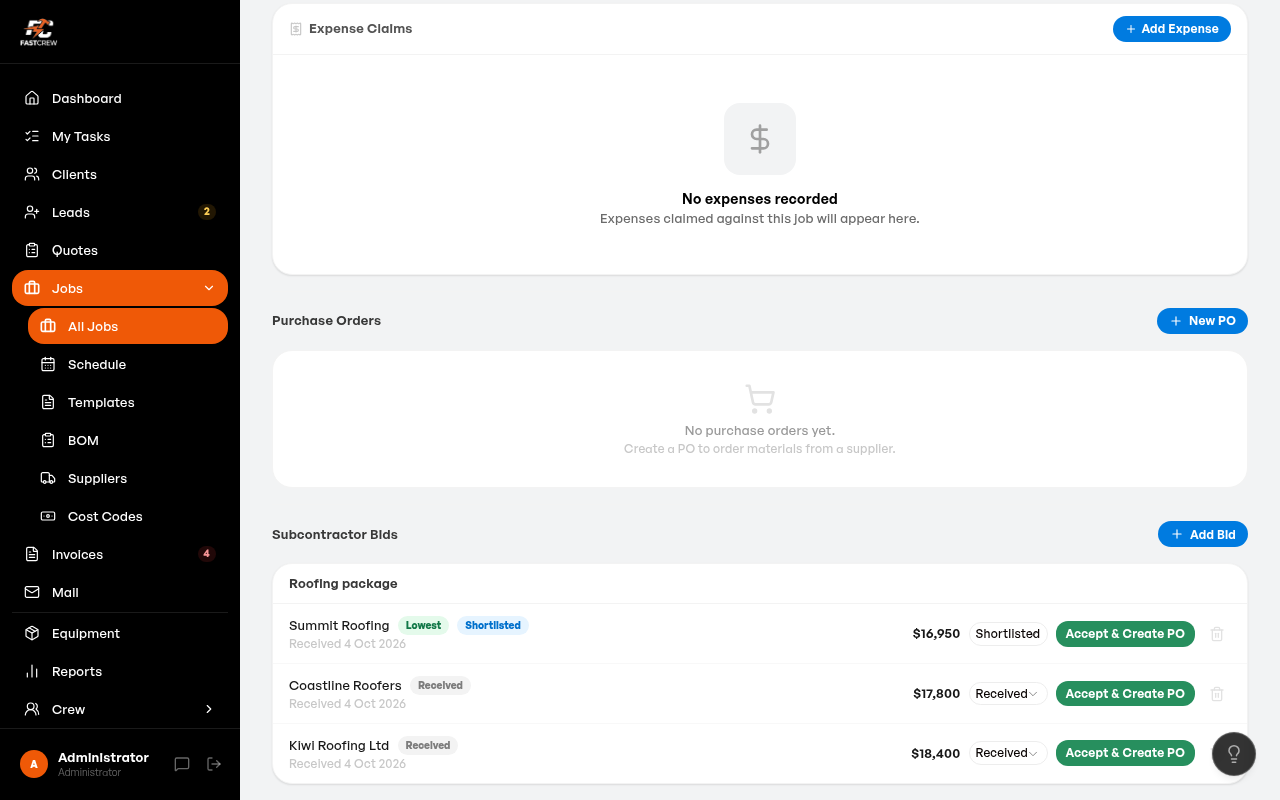Viewport: 1280px width, 800px height.
Task: Click the FastCrew logo
Action: pyautogui.click(x=39, y=32)
